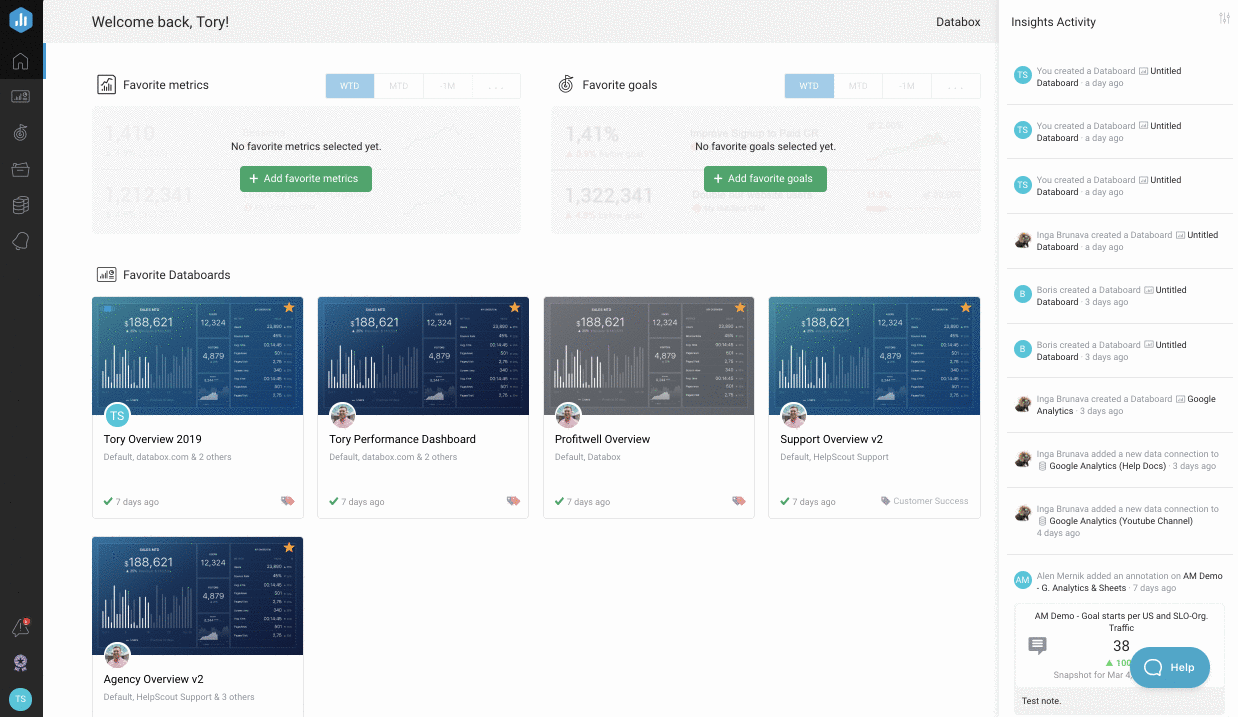Viewport: 1238px width, 717px height.
Task: Open Profitwell Overview thumbnail
Action: click(649, 356)
